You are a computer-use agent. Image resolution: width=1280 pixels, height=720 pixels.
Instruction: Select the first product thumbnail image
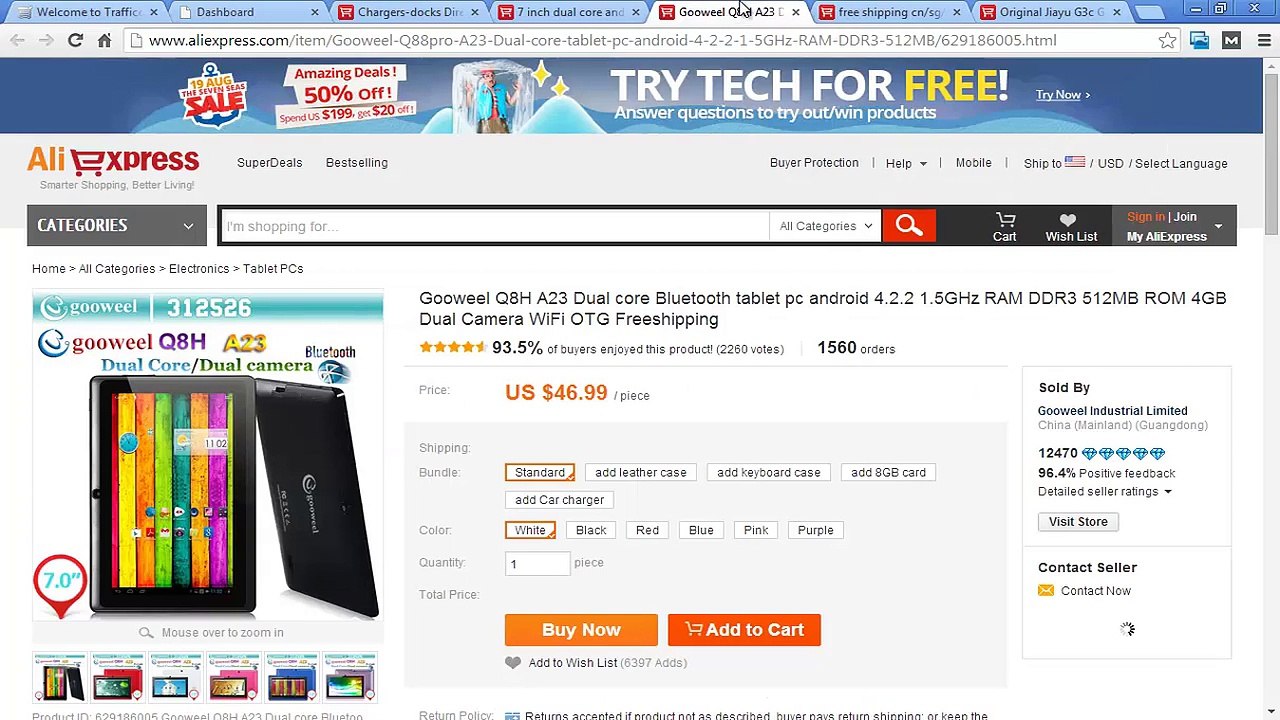[x=59, y=676]
